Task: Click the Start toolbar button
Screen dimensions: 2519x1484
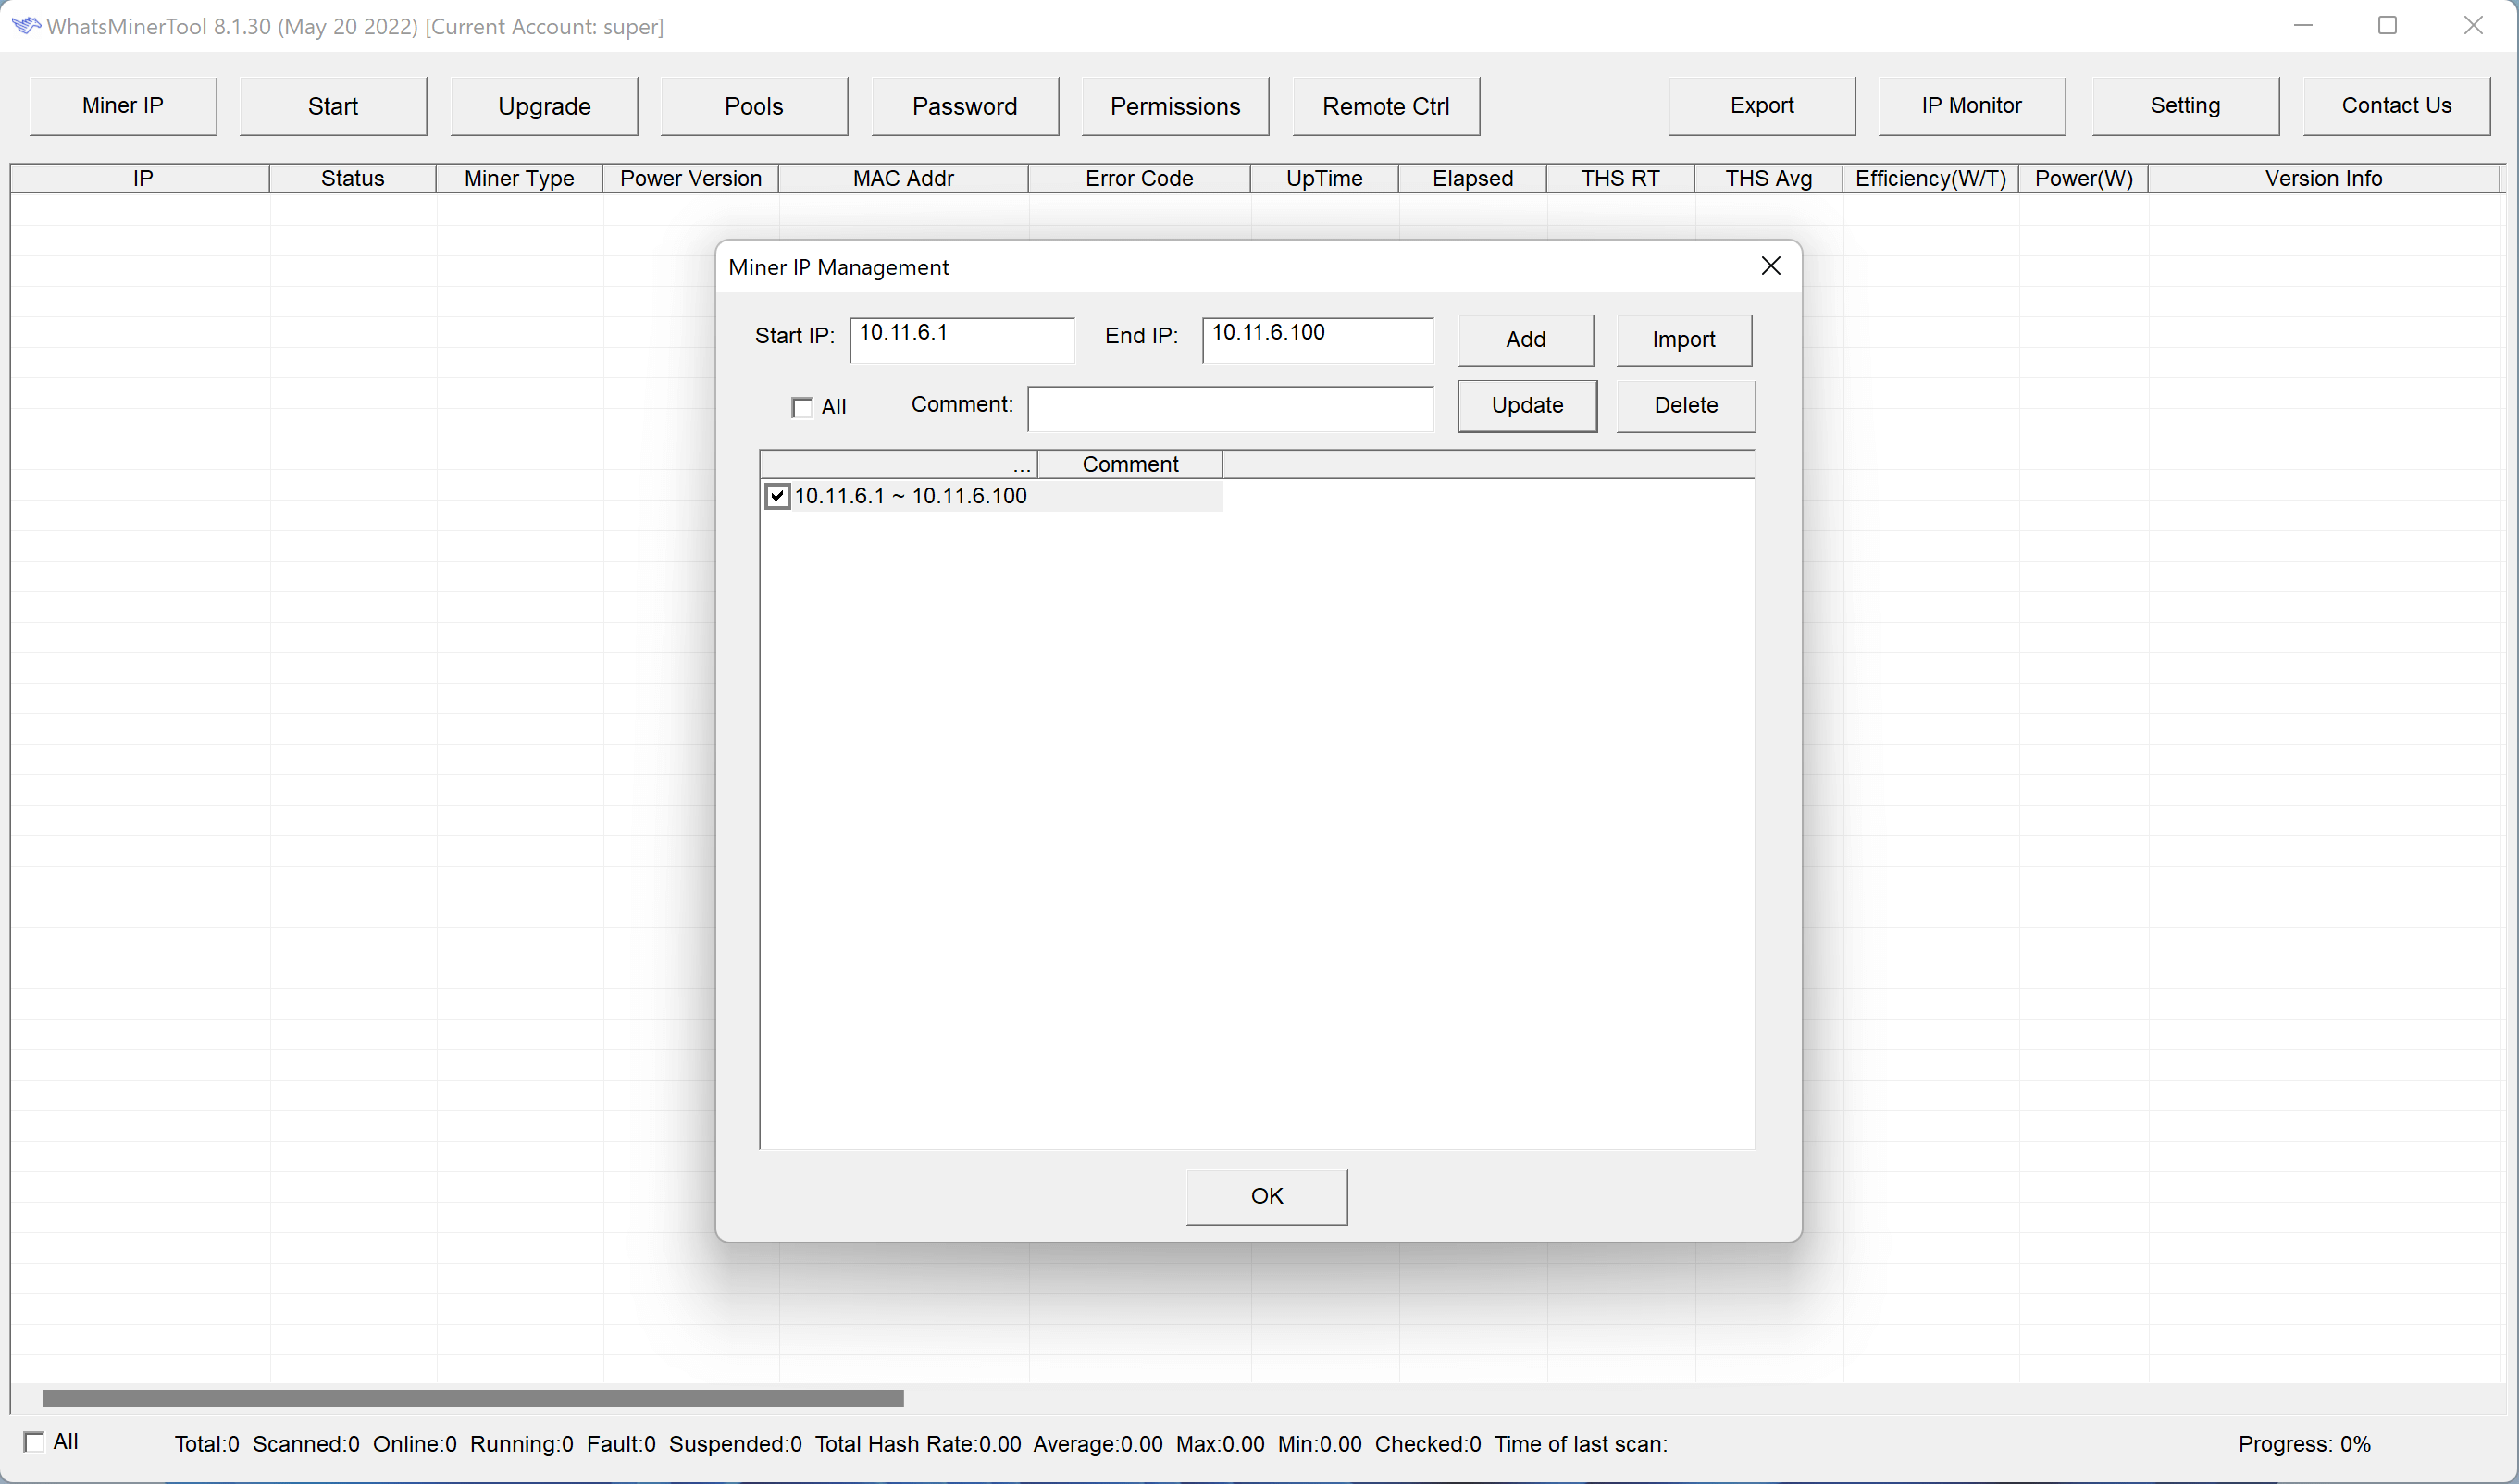Action: [x=332, y=106]
